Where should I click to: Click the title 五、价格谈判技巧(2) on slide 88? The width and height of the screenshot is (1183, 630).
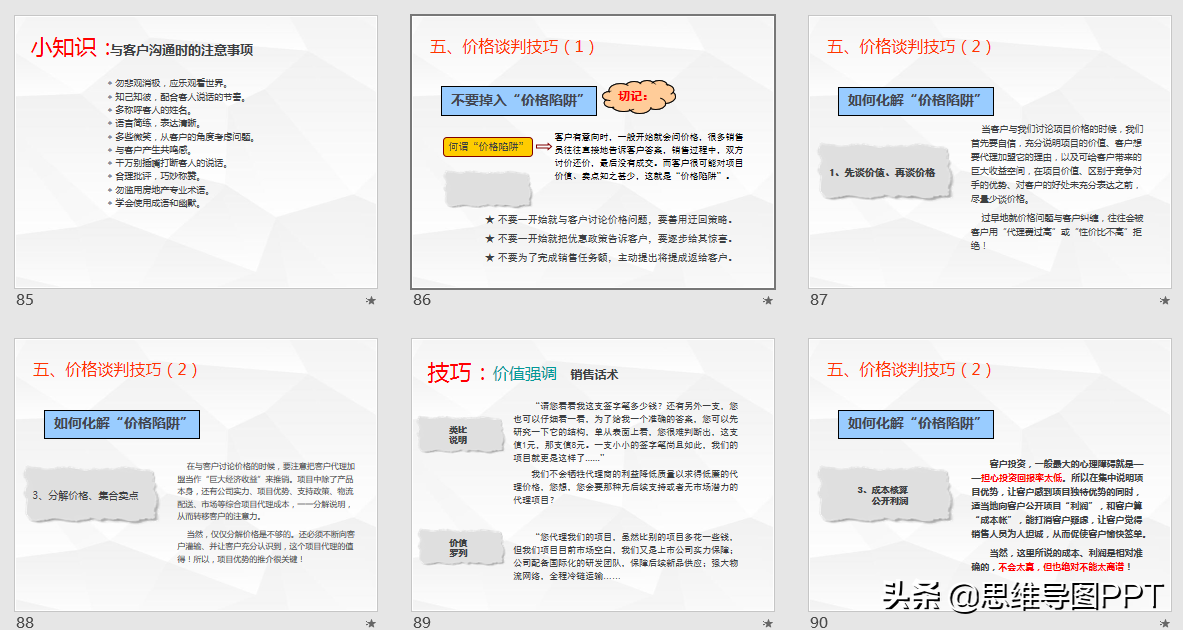click(115, 370)
